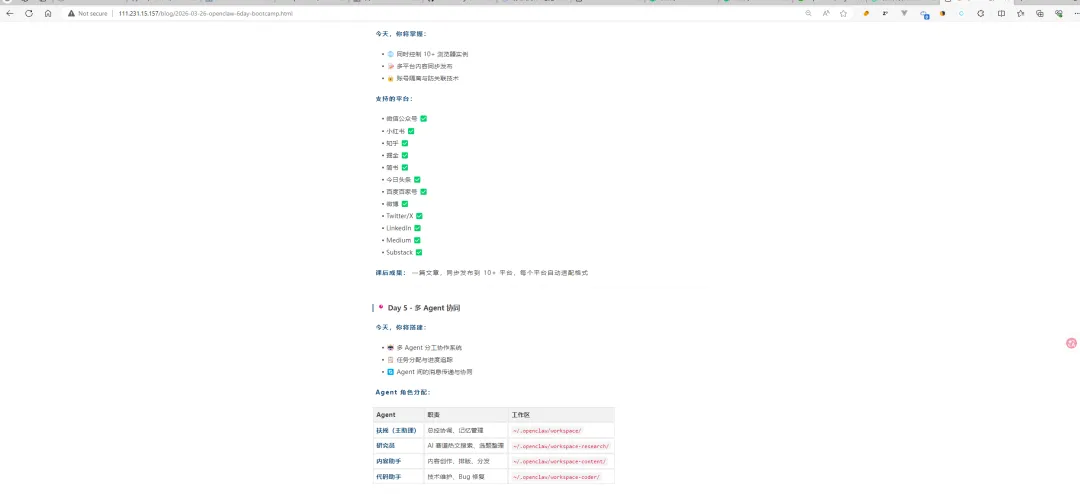Click the Agent column header in table
The image size is (1080, 494).
[398, 415]
